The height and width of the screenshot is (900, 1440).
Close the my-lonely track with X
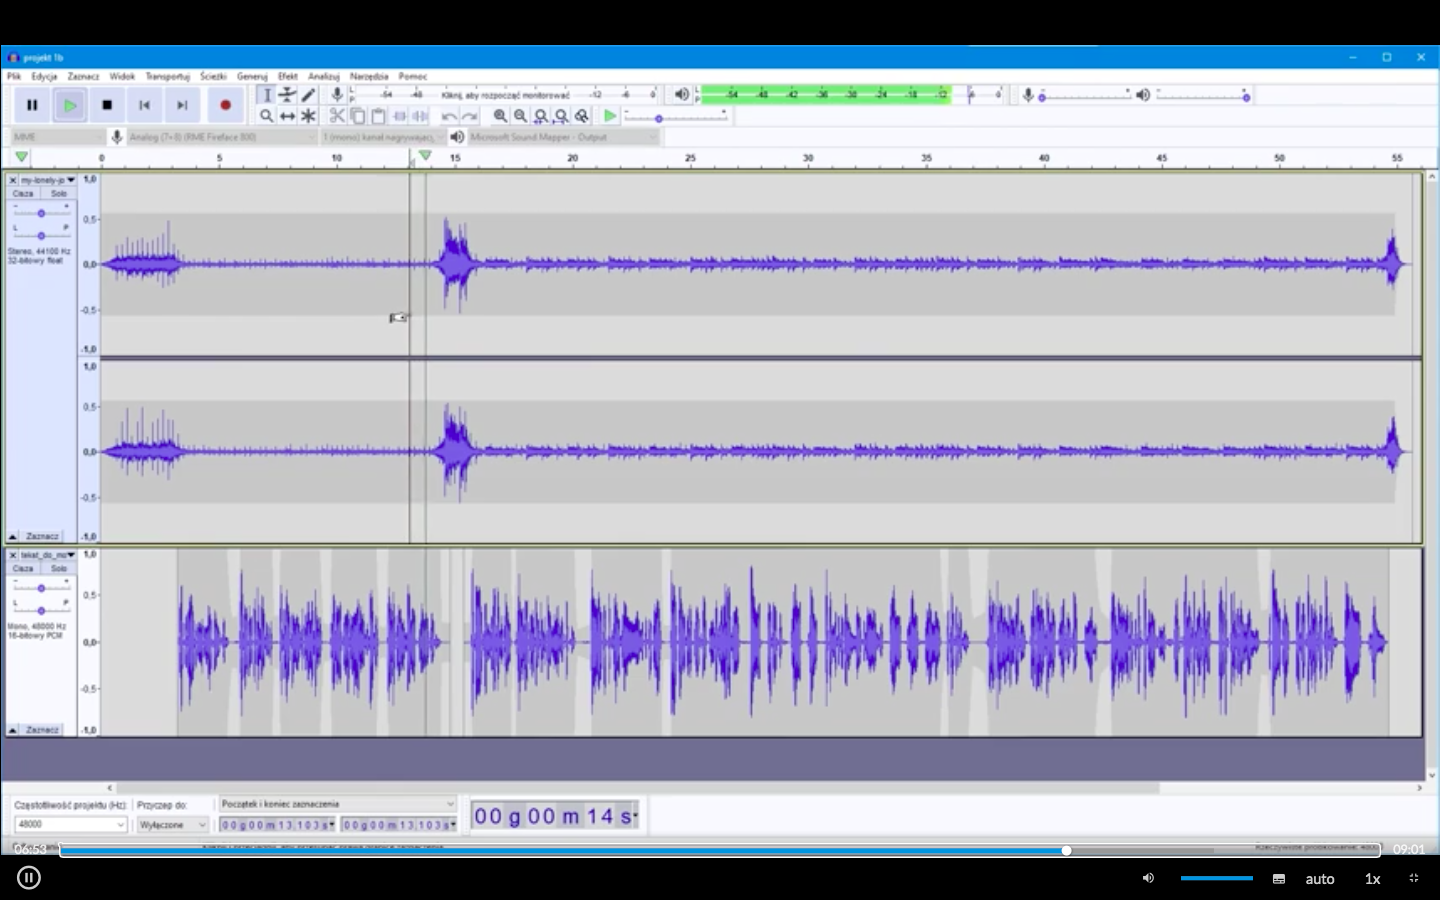13,180
